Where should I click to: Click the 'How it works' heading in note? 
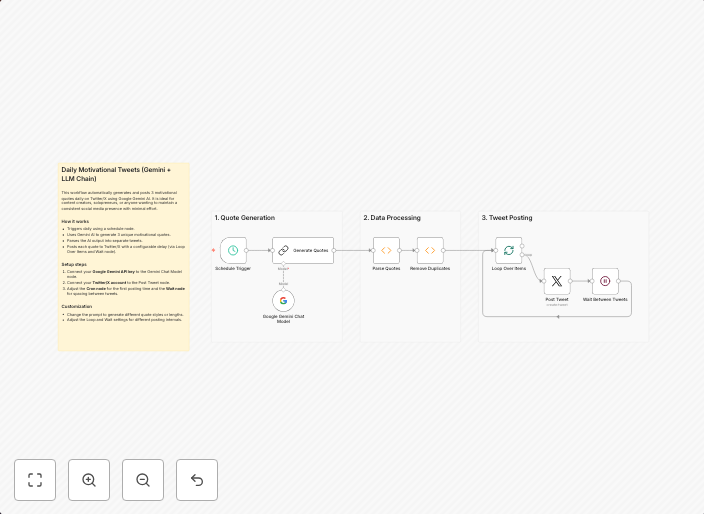point(75,221)
